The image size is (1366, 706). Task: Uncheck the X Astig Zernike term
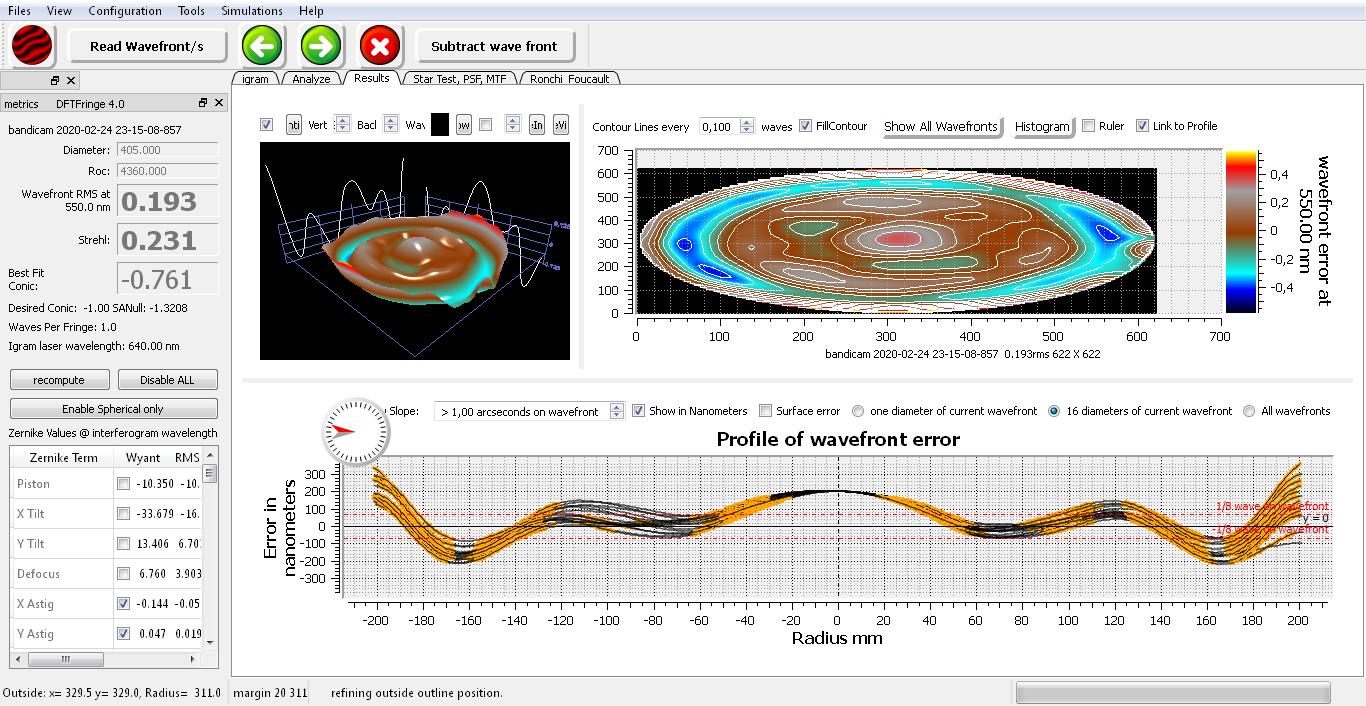[123, 604]
